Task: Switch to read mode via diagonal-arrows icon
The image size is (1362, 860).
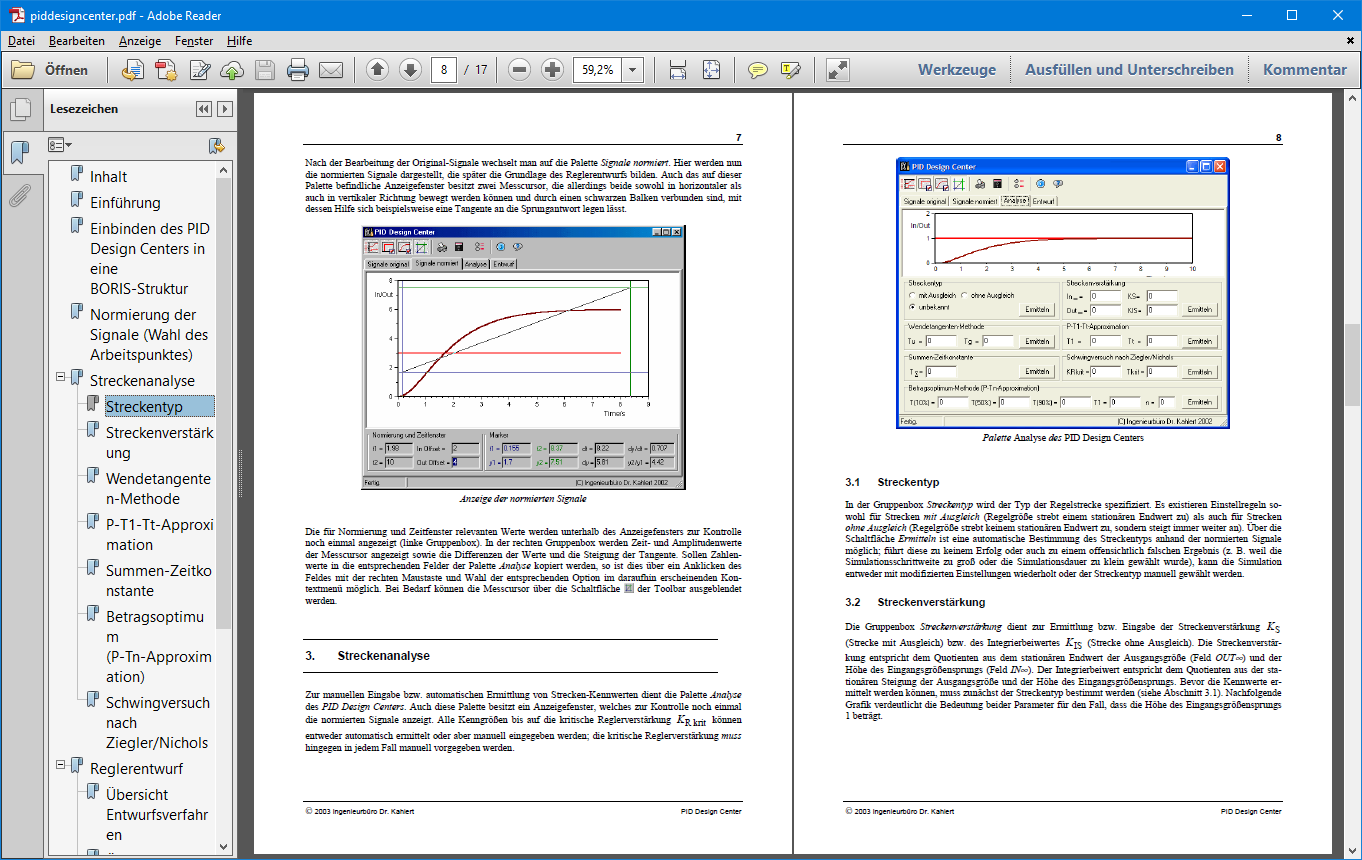Action: coord(838,70)
